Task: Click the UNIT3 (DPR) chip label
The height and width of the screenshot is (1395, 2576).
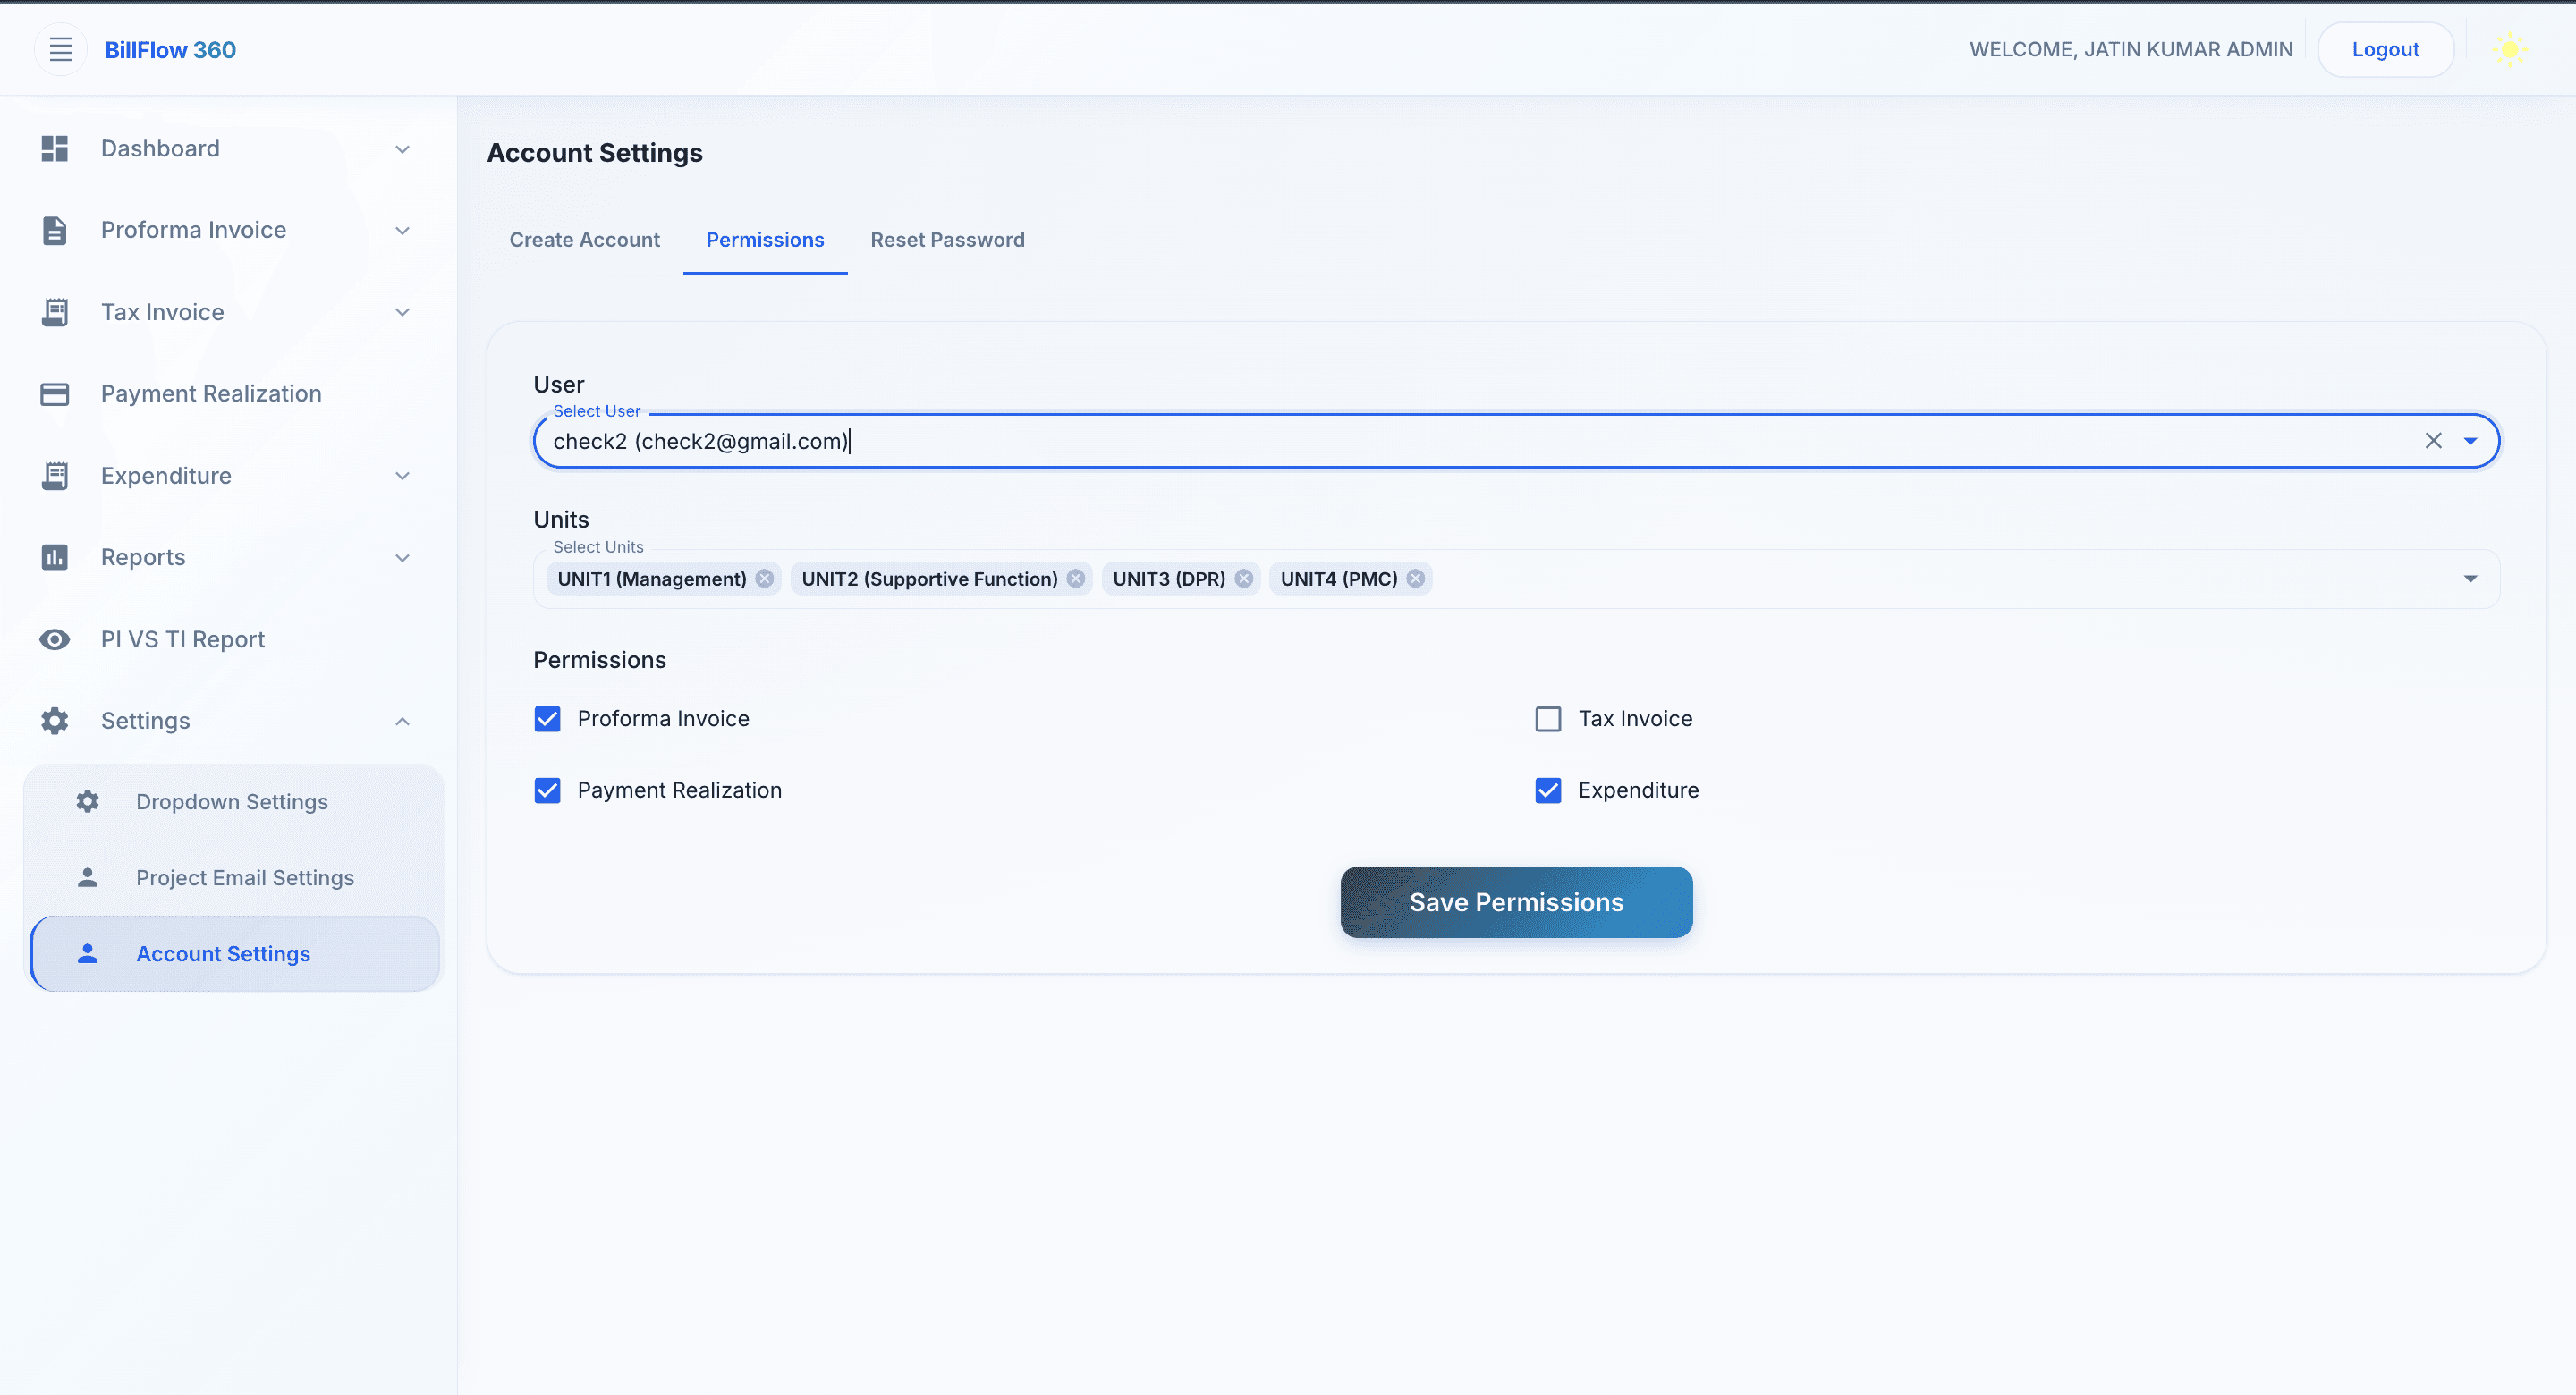Action: (1169, 579)
